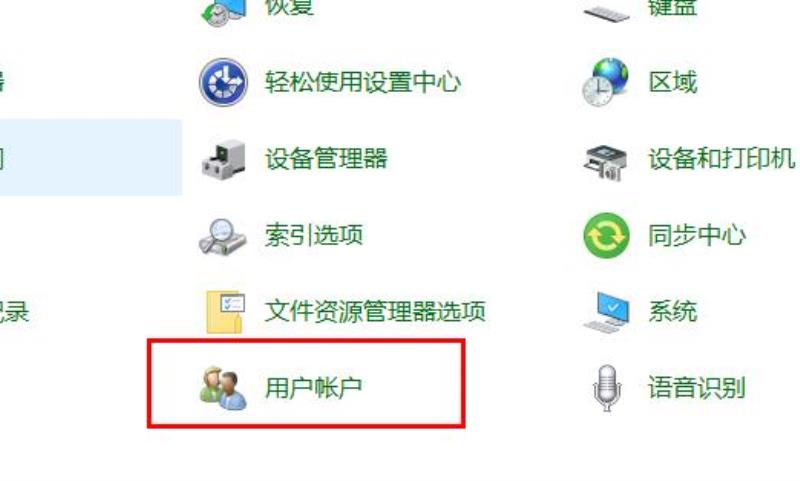
Task: Open the File Explorer Options folder icon
Action: coord(225,312)
